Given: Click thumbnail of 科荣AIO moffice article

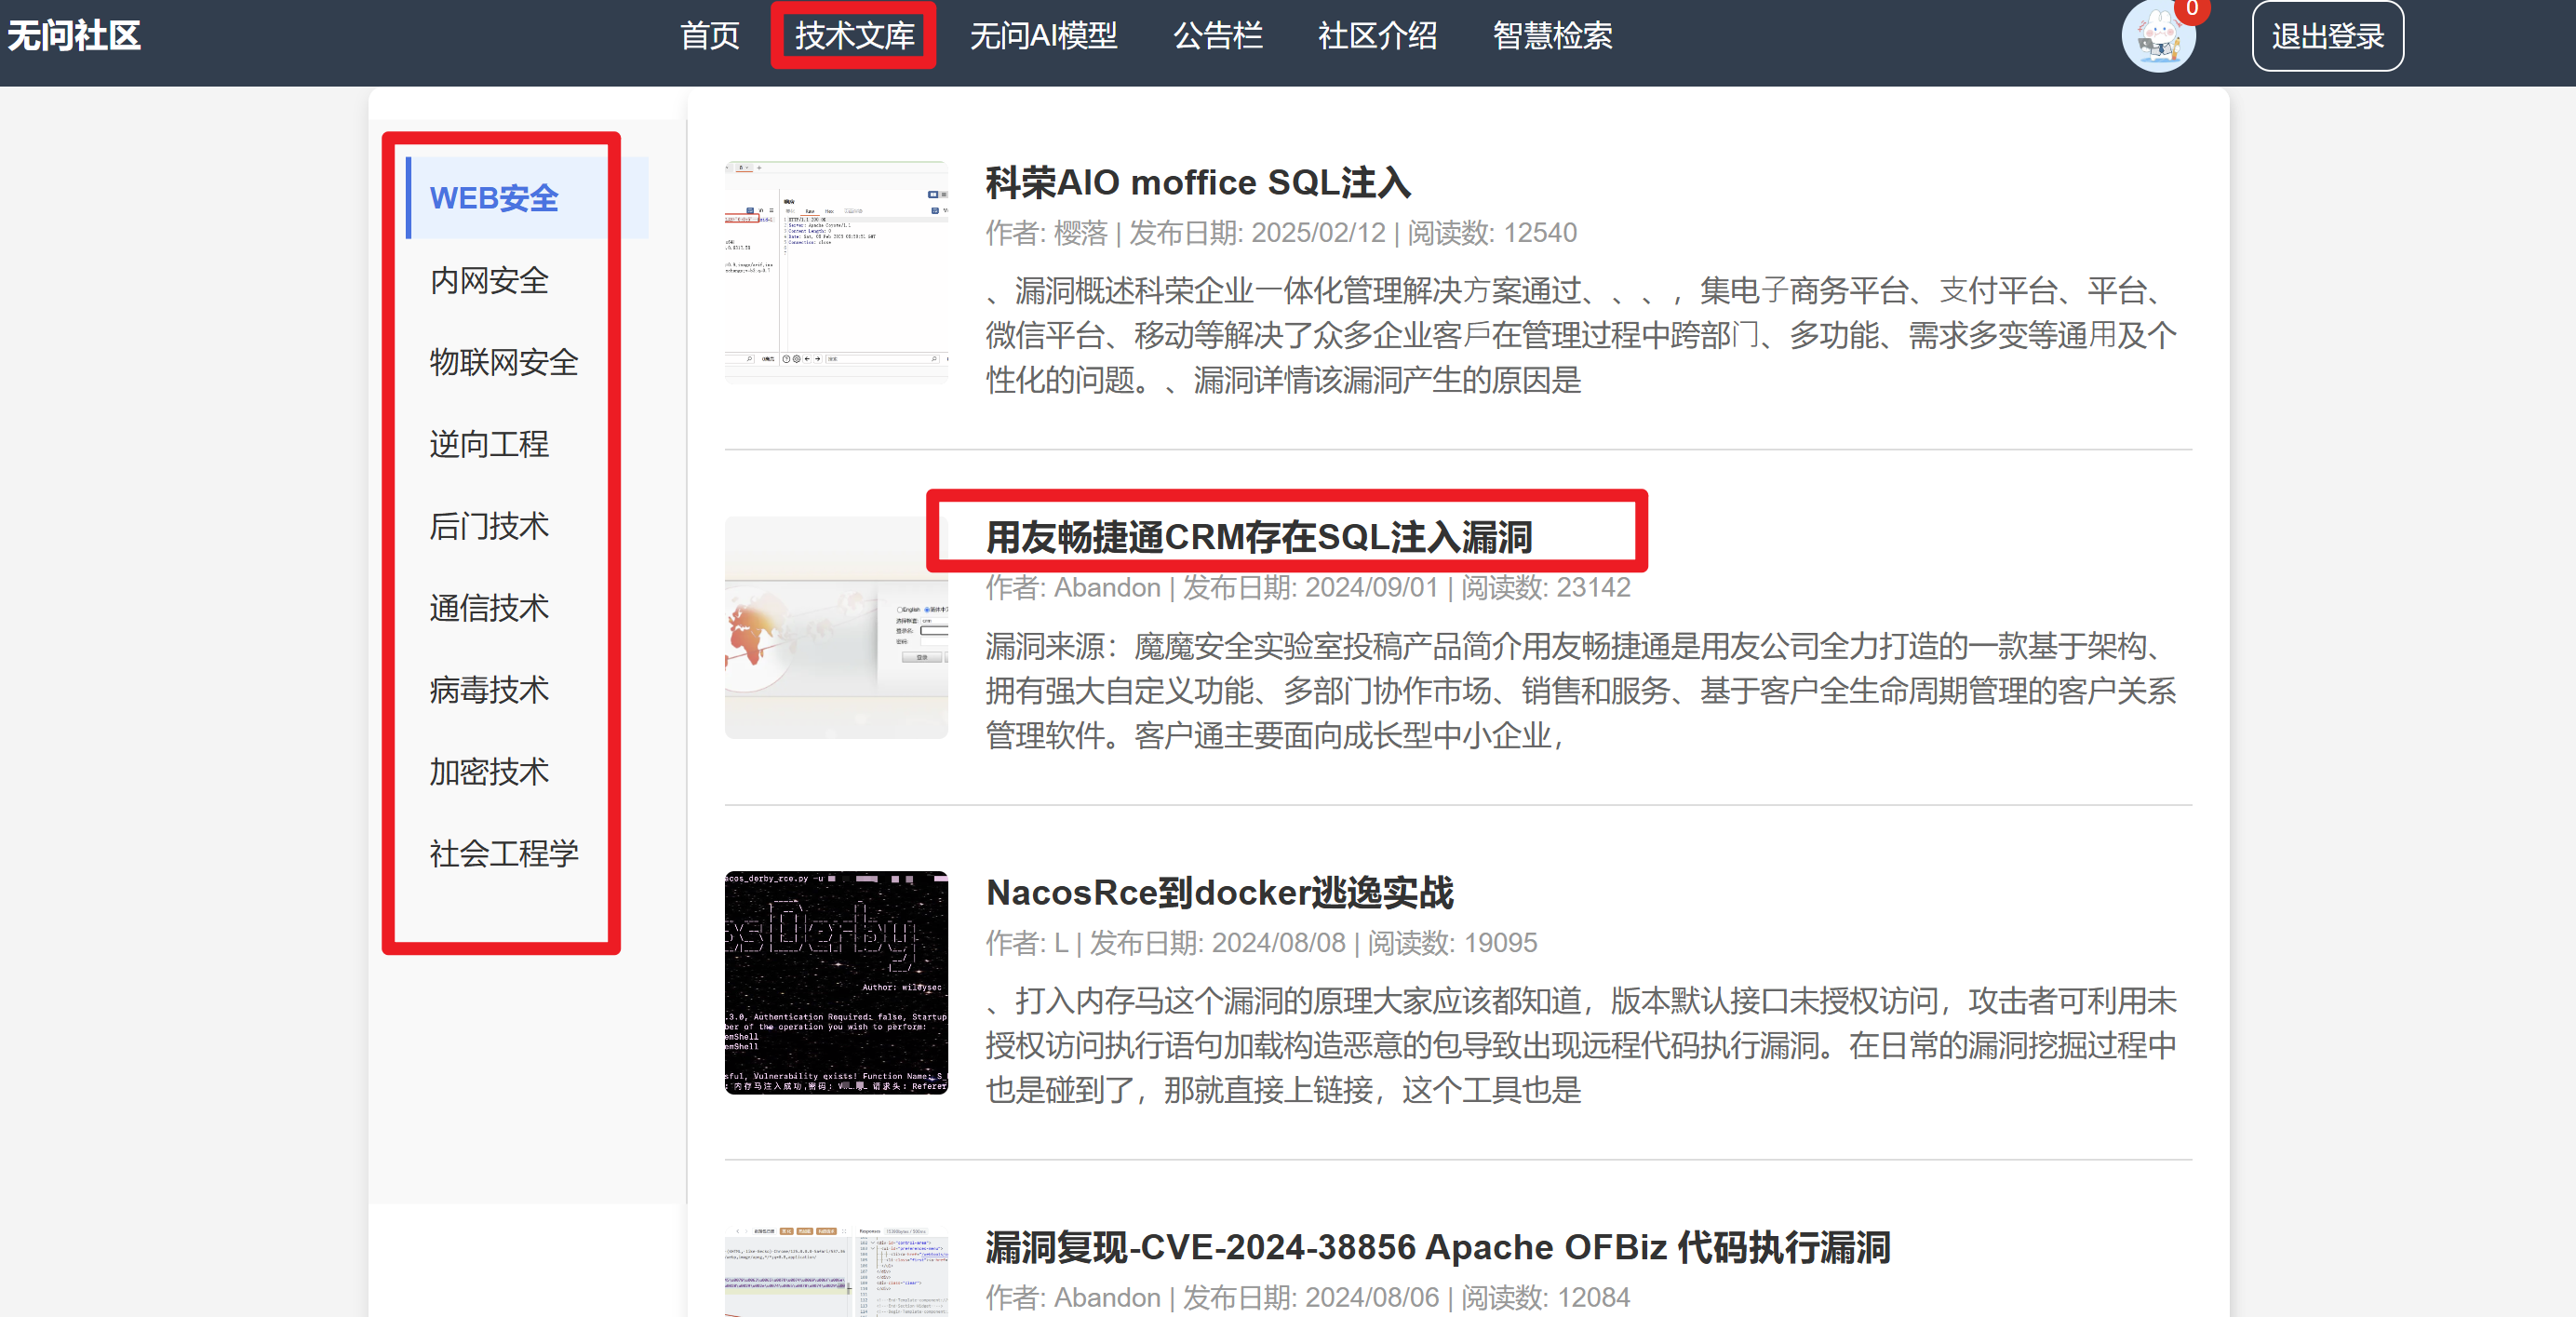Looking at the screenshot, I should point(836,272).
